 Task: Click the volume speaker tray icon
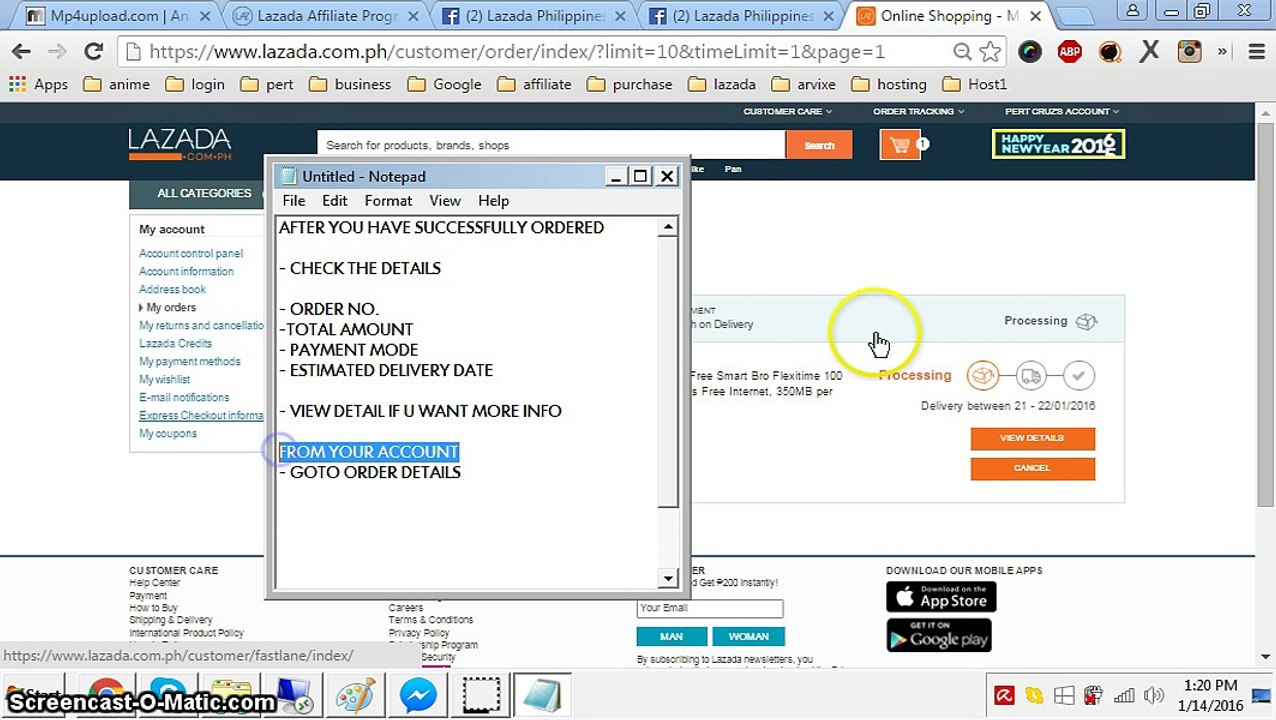pos(1153,696)
